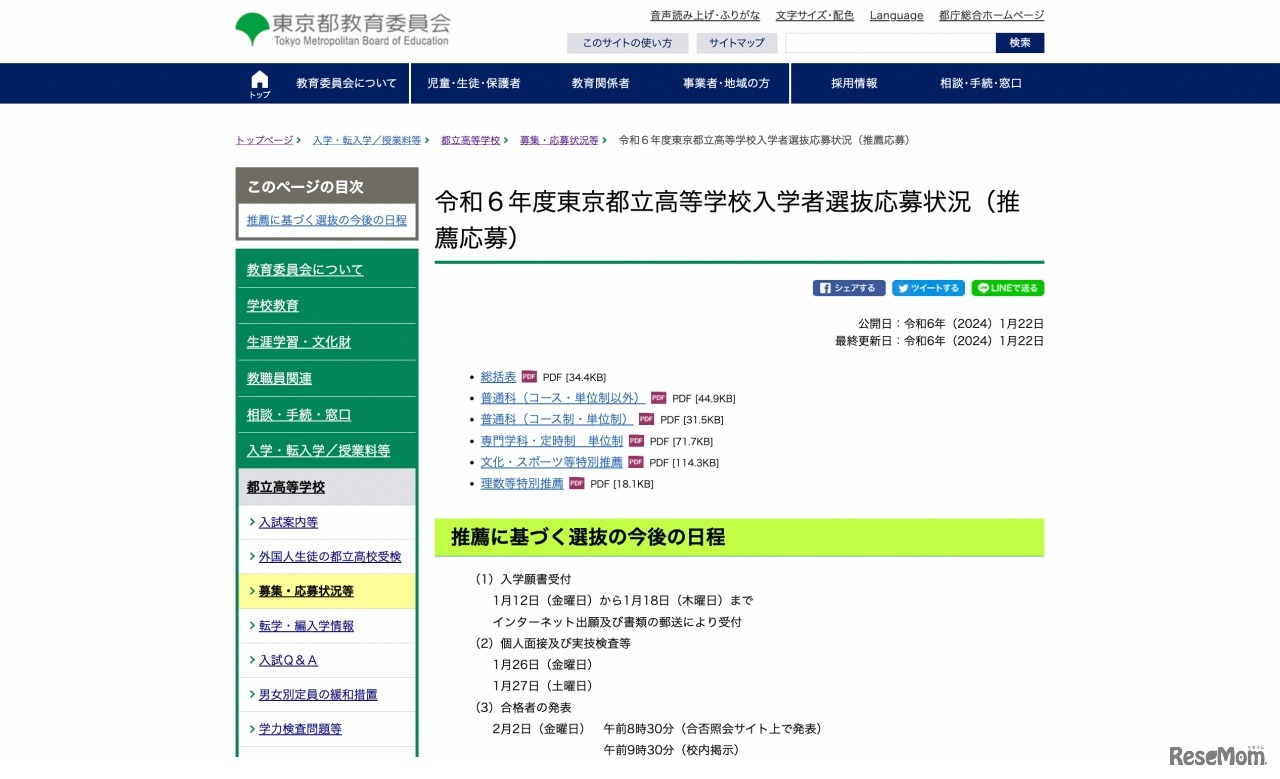Viewport: 1280px width, 779px height.
Task: Open the 教育関係者 navigation menu
Action: point(604,83)
